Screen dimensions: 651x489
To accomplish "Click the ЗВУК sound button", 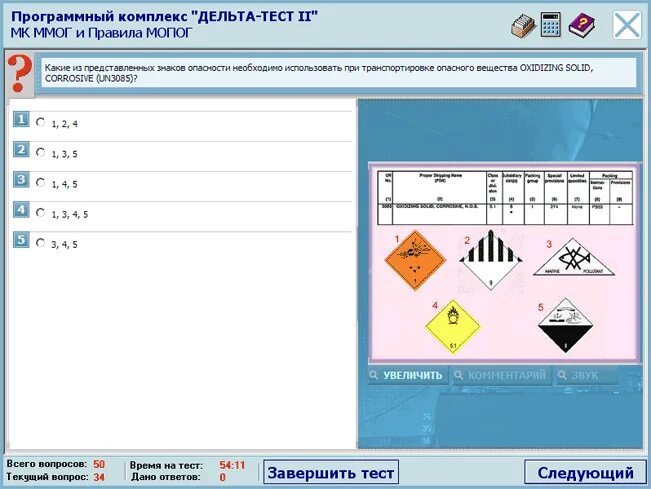I will pos(586,375).
